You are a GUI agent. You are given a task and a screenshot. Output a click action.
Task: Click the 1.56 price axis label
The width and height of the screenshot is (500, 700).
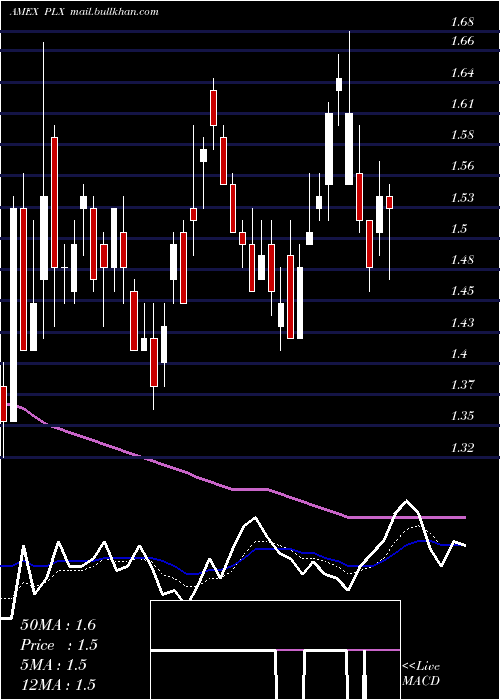click(462, 166)
